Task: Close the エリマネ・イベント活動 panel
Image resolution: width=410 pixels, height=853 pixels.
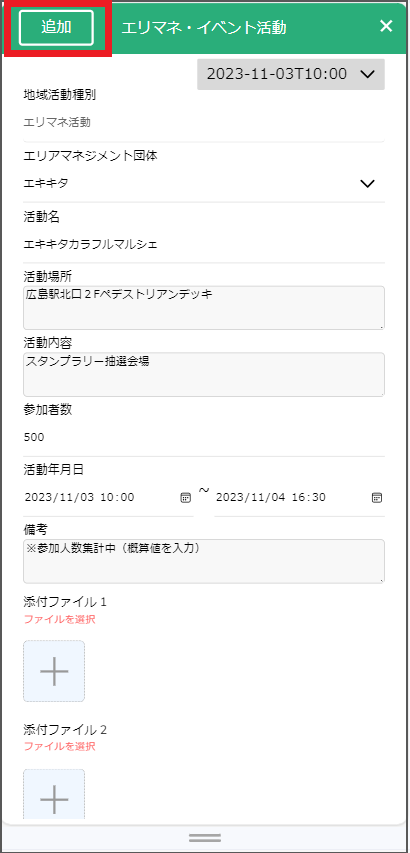Action: pos(386,26)
